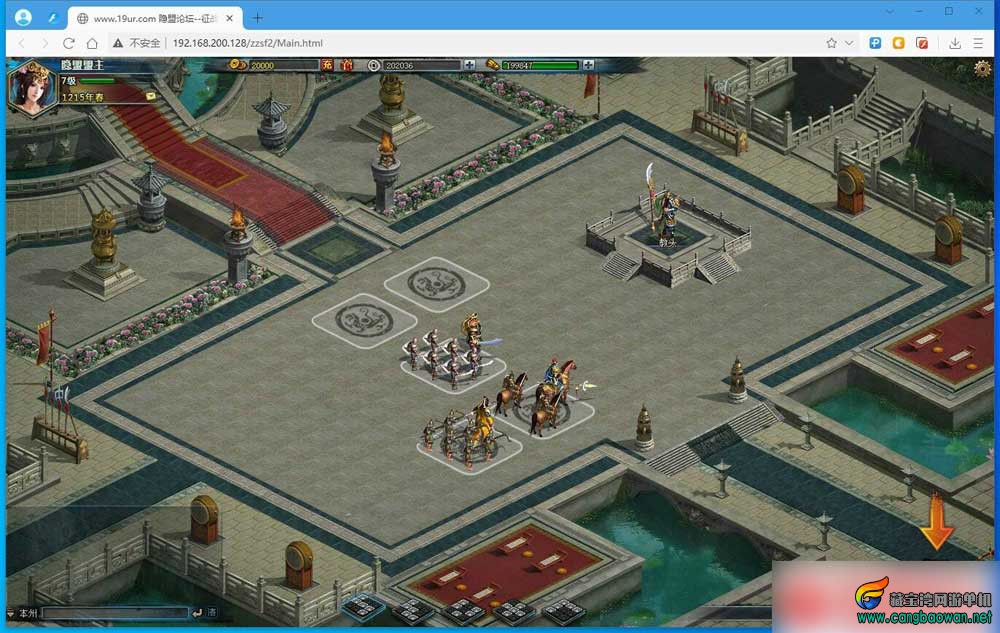Click the 202036 silver value
Screen dimensions: 1000x633
click(x=399, y=66)
